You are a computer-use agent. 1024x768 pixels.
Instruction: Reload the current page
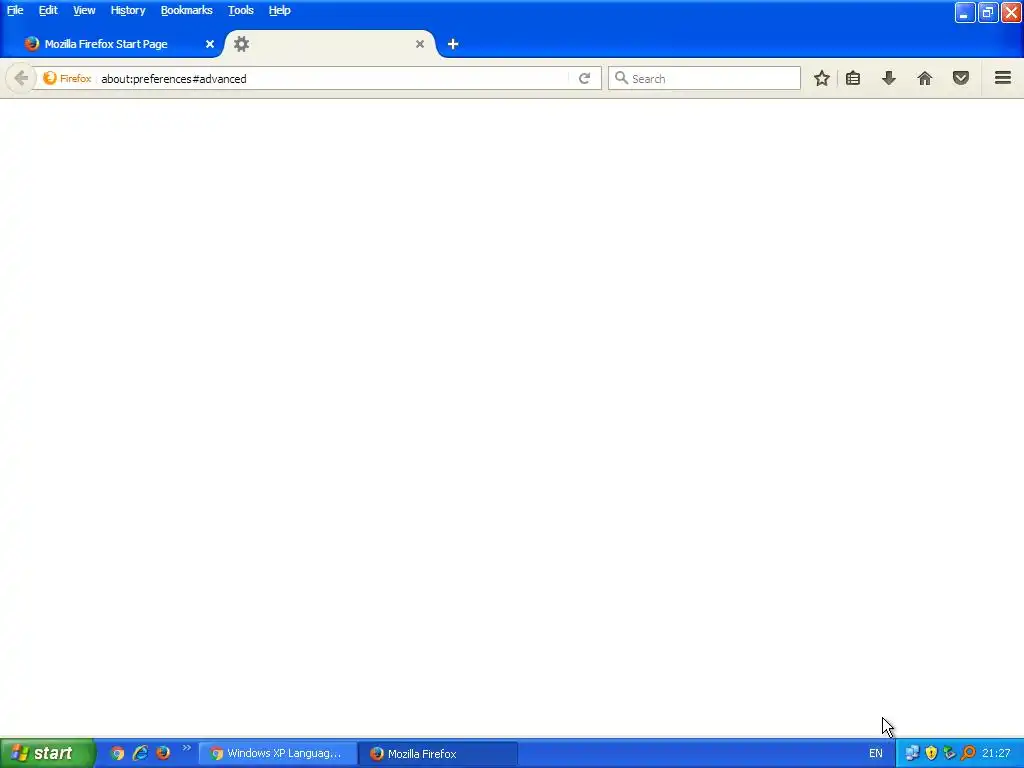tap(584, 78)
